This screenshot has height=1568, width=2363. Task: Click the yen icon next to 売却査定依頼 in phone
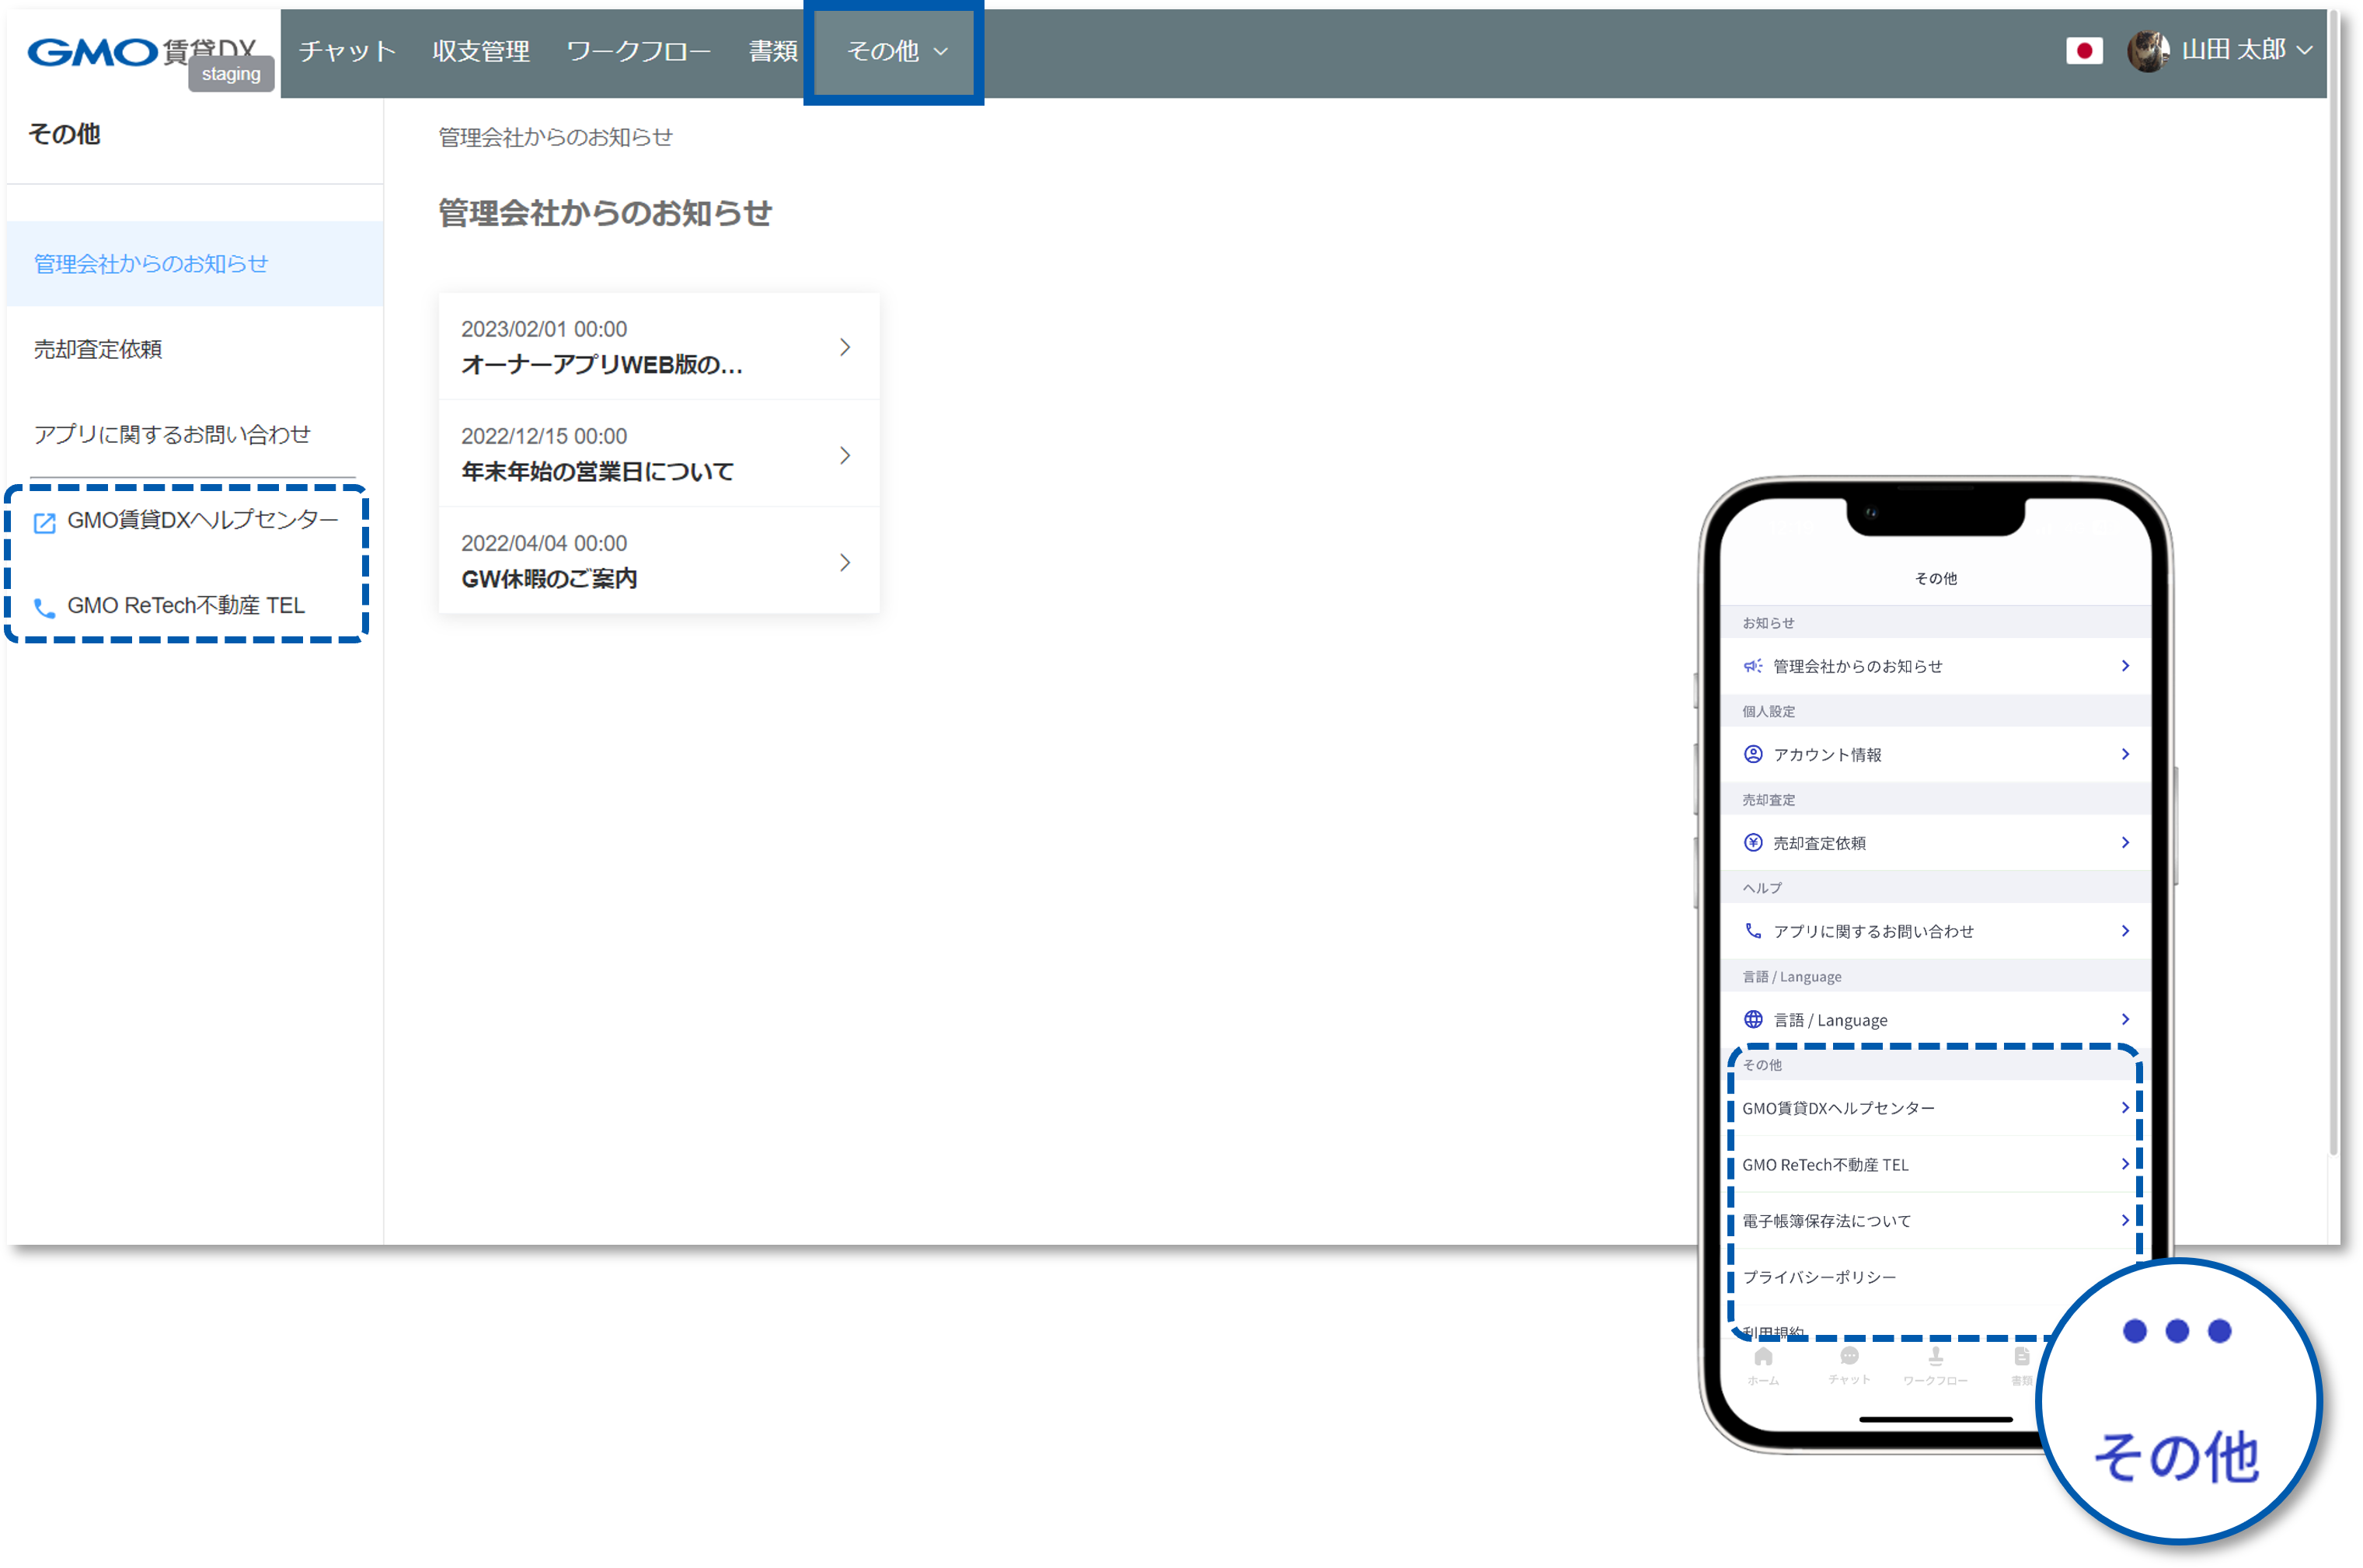(x=1753, y=843)
